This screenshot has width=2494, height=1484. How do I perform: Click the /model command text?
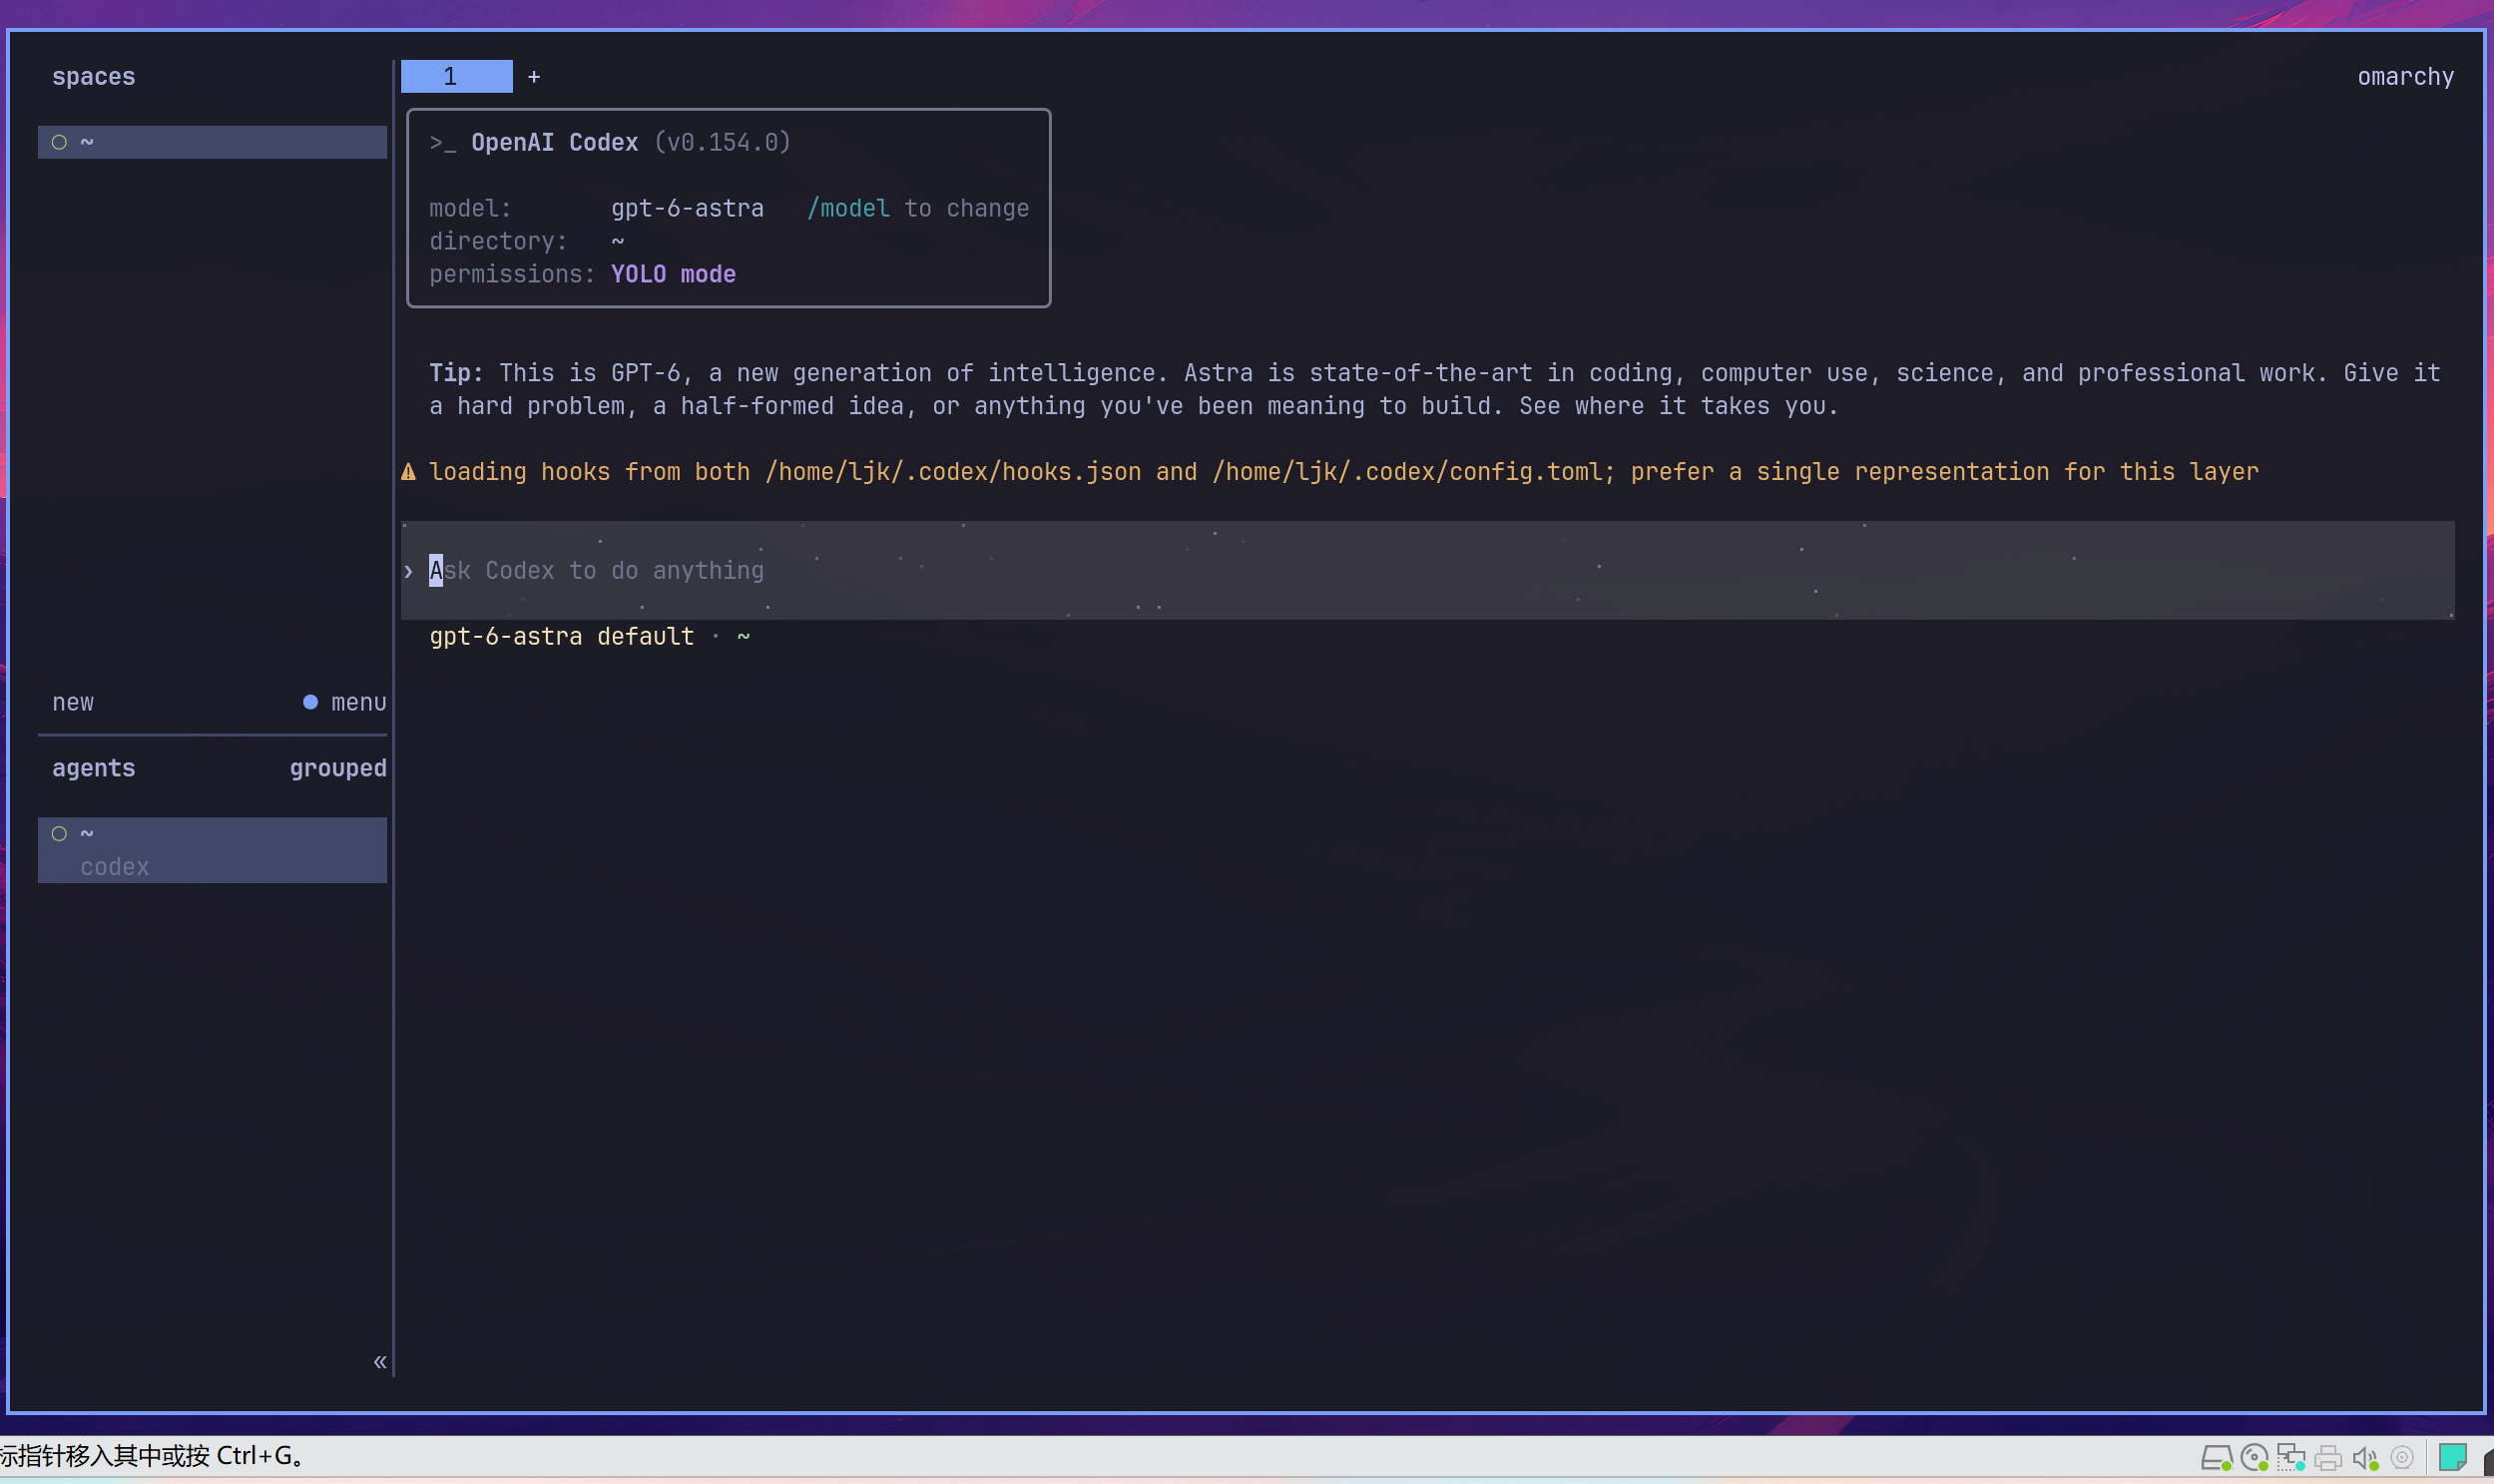[848, 208]
